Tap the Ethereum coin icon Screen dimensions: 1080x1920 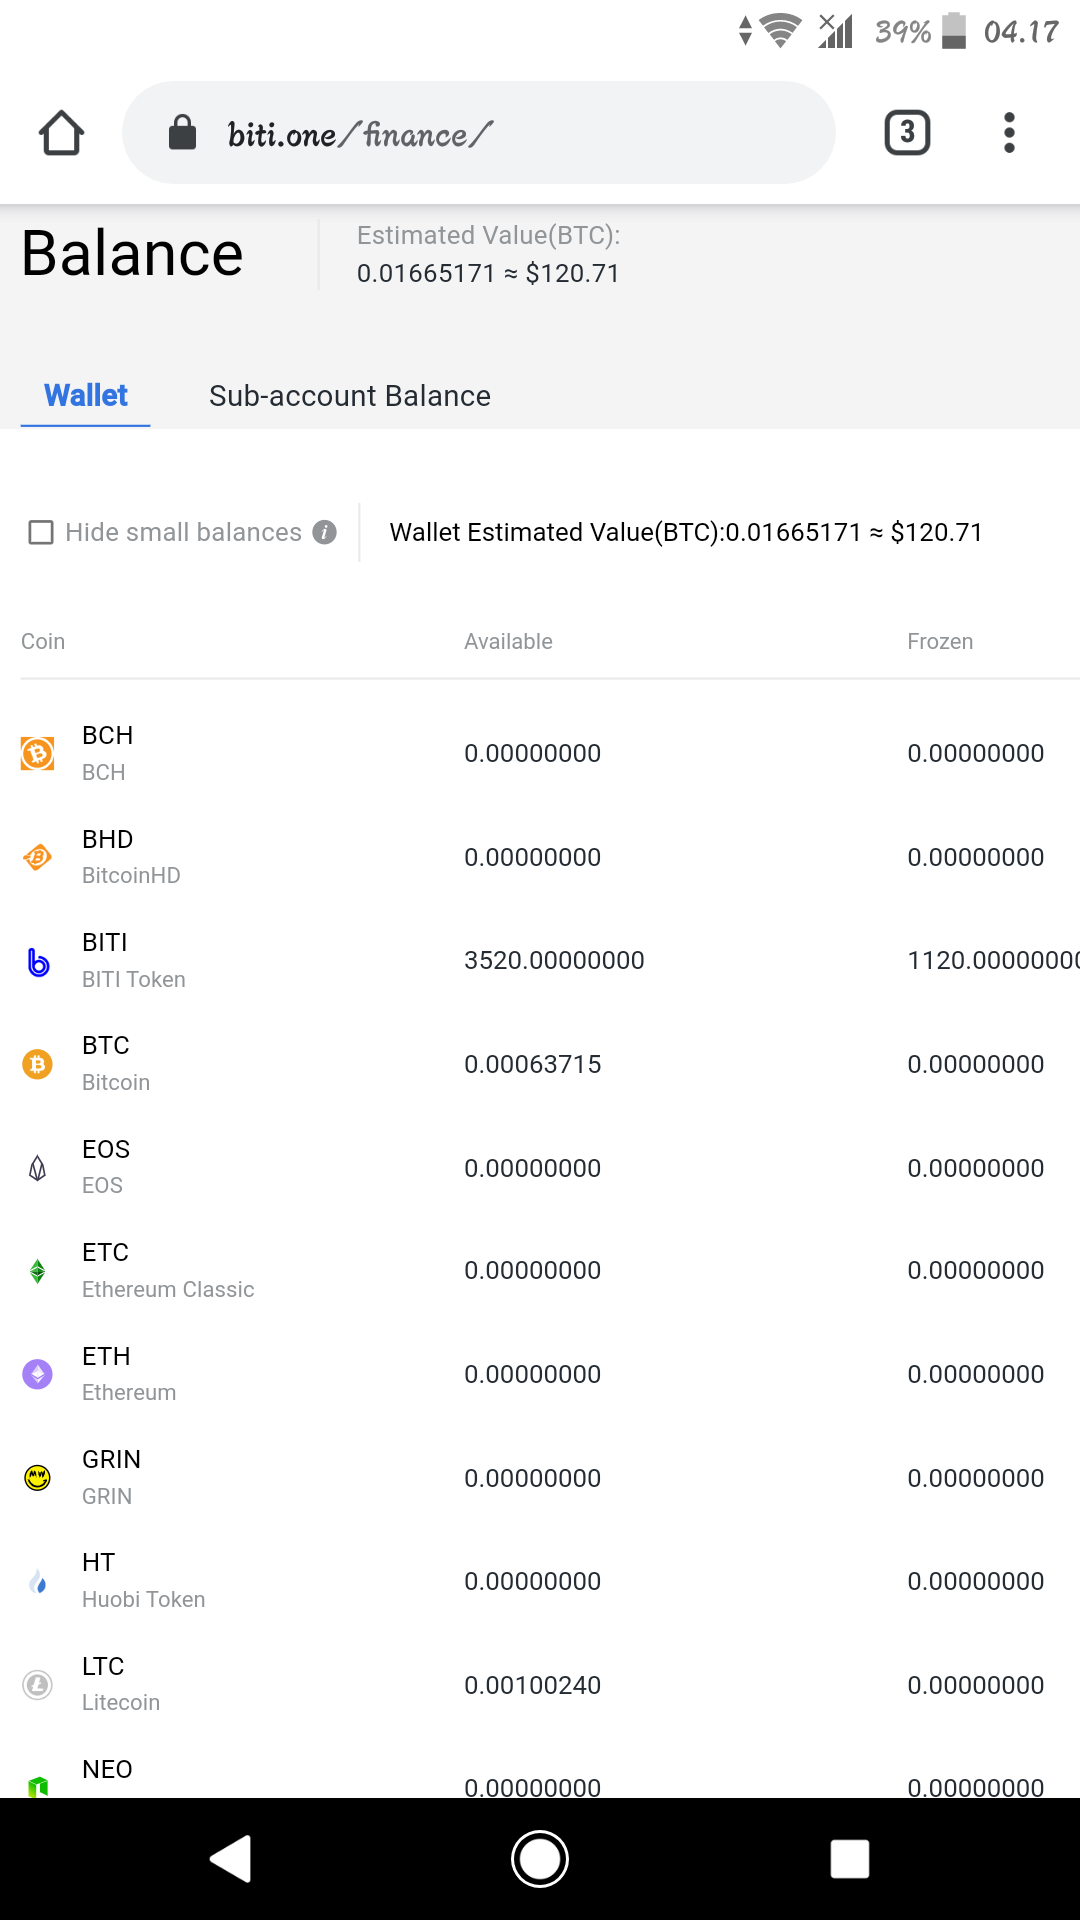pyautogui.click(x=38, y=1374)
